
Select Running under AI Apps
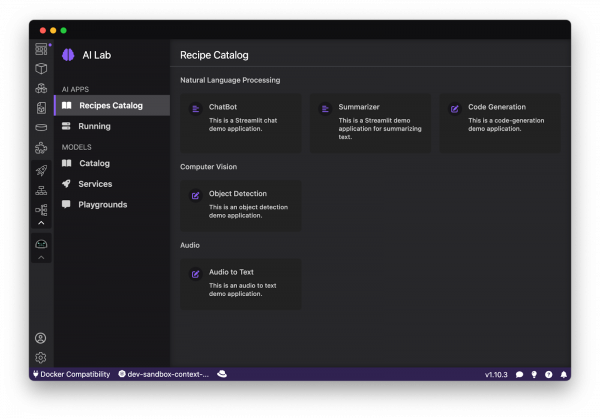pyautogui.click(x=94, y=126)
